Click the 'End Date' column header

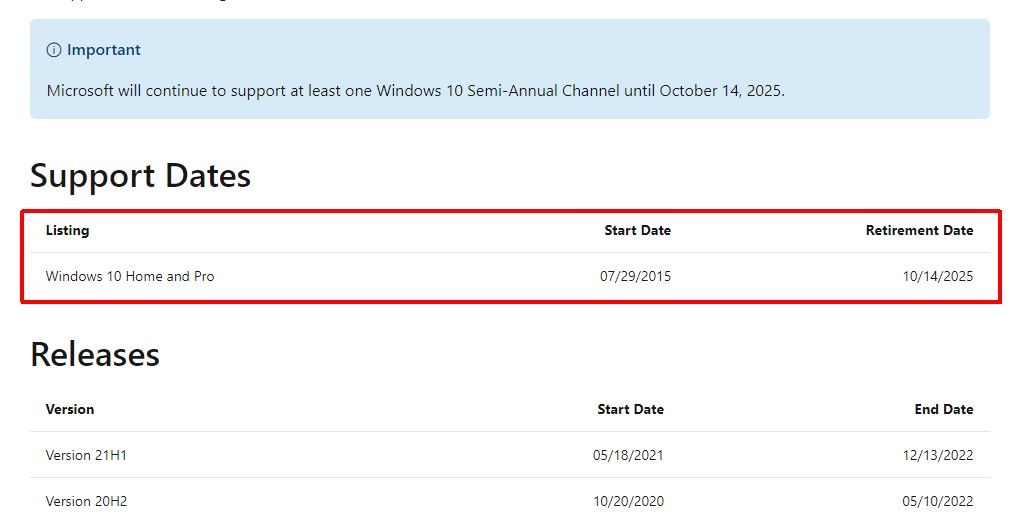pos(944,409)
